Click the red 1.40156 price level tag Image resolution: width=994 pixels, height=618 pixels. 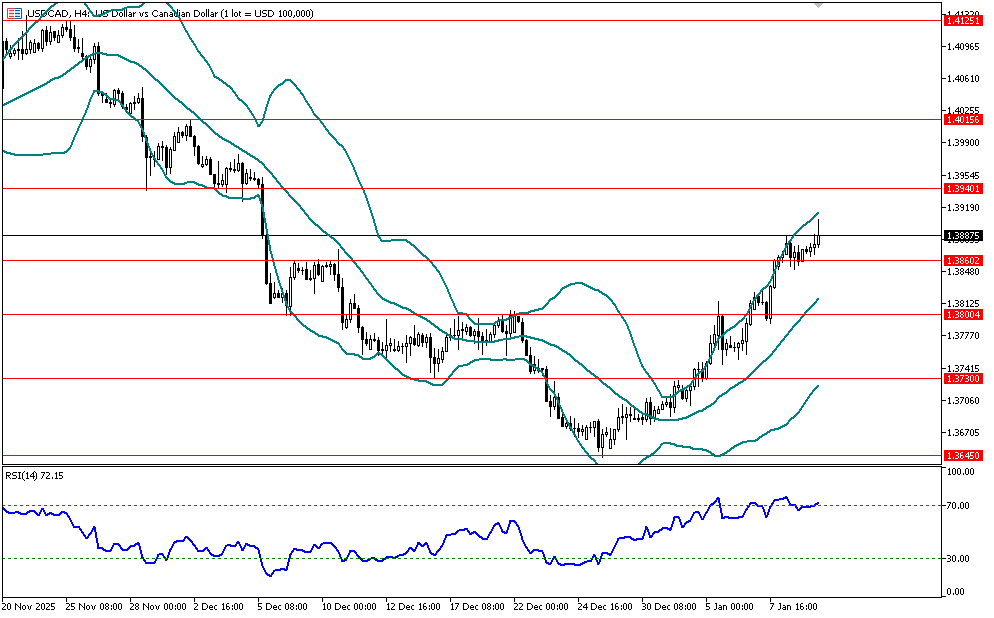(965, 119)
